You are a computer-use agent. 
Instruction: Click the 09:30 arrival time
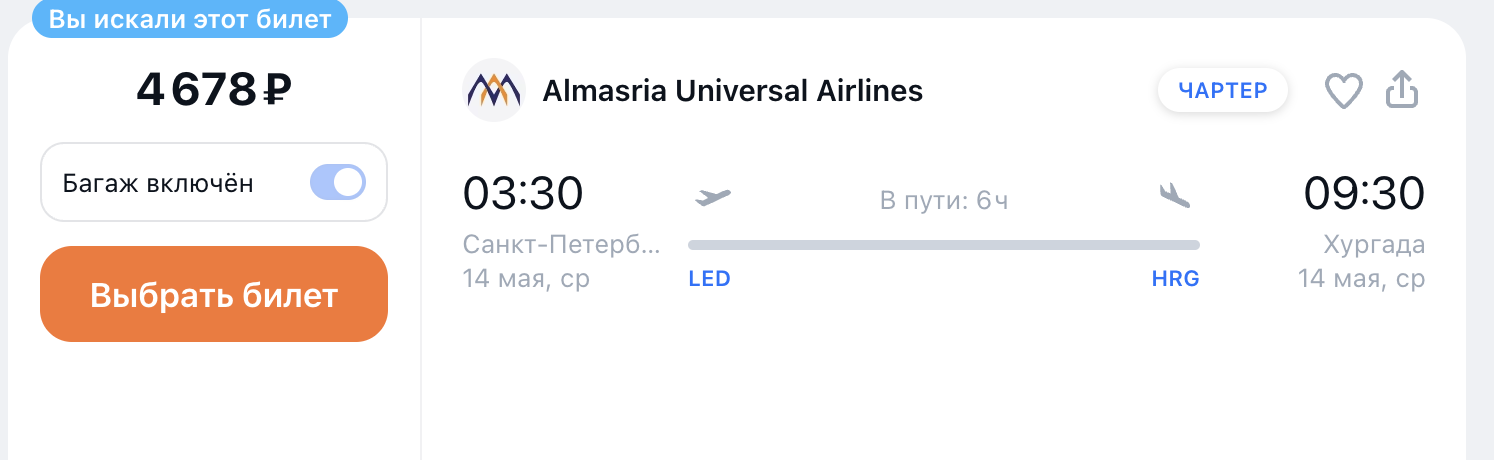1364,193
